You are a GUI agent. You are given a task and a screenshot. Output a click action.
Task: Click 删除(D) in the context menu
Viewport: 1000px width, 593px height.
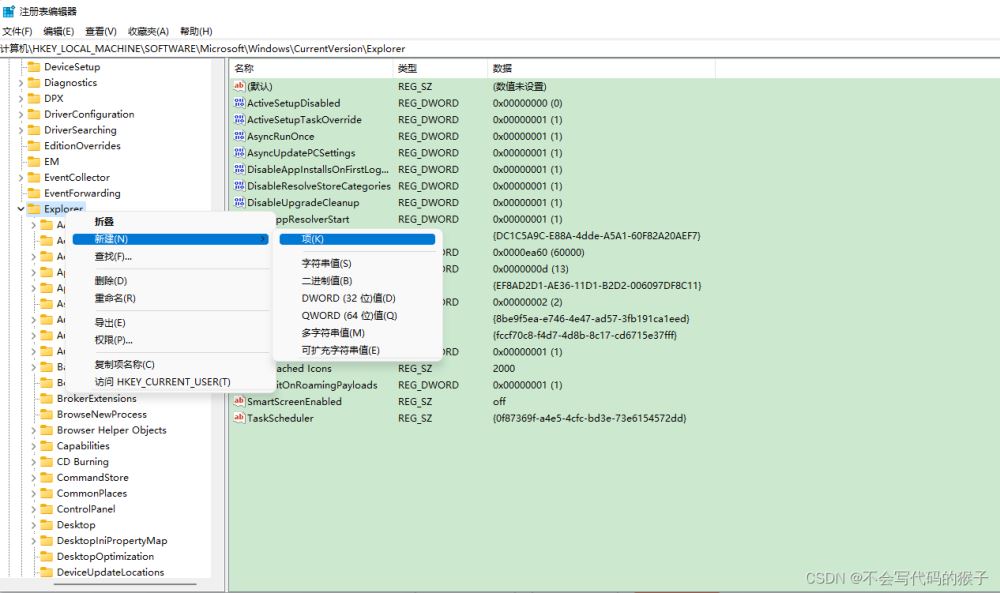click(x=110, y=281)
